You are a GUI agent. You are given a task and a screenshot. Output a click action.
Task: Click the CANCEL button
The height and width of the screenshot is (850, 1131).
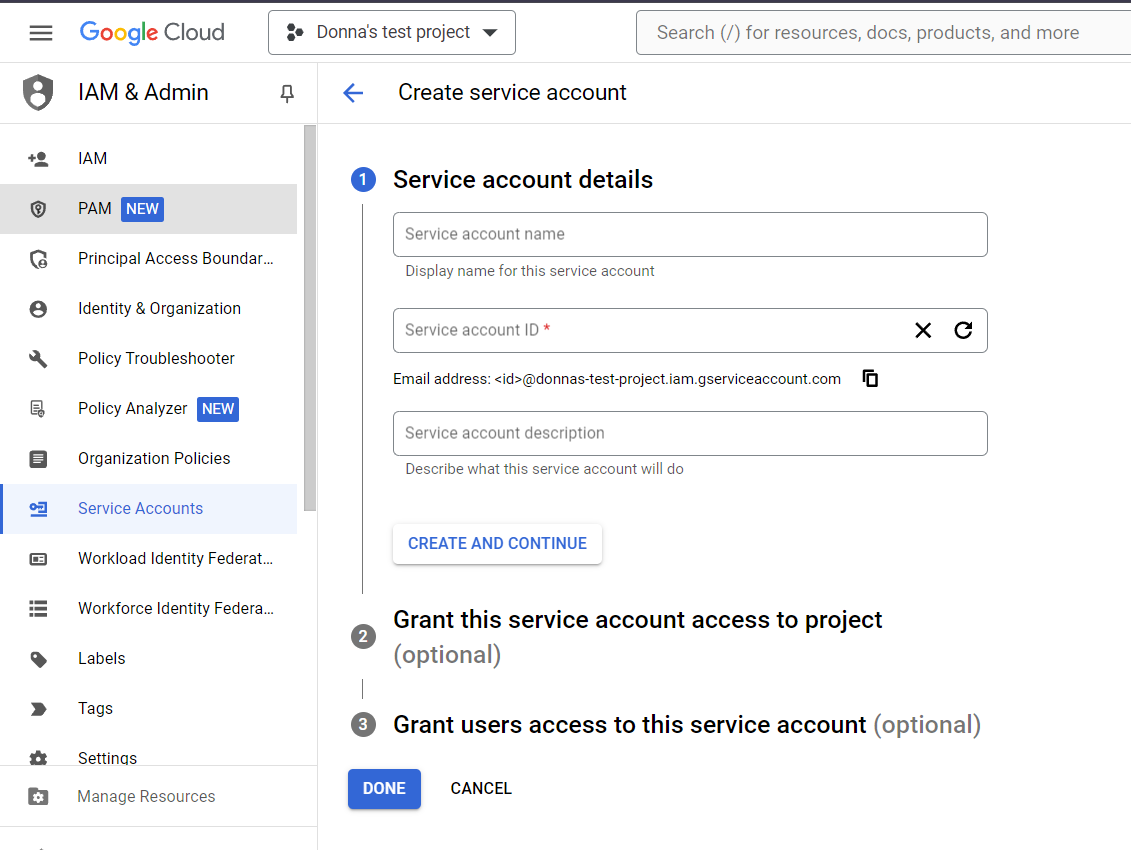(x=481, y=789)
